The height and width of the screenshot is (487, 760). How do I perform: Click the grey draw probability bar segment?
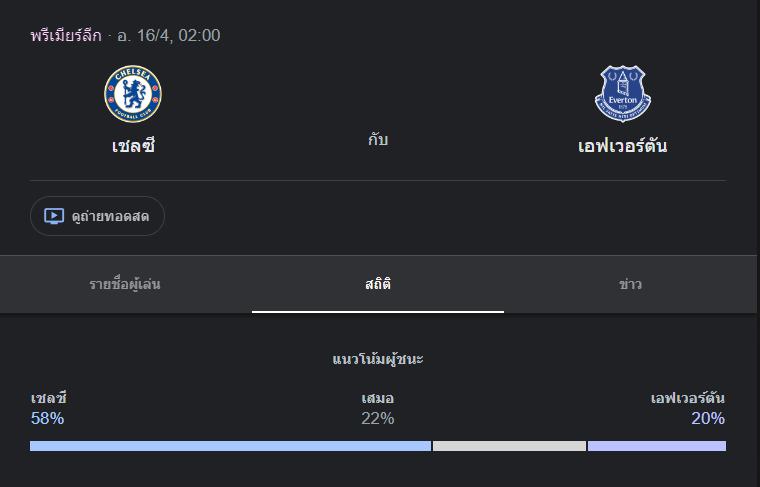pos(509,446)
